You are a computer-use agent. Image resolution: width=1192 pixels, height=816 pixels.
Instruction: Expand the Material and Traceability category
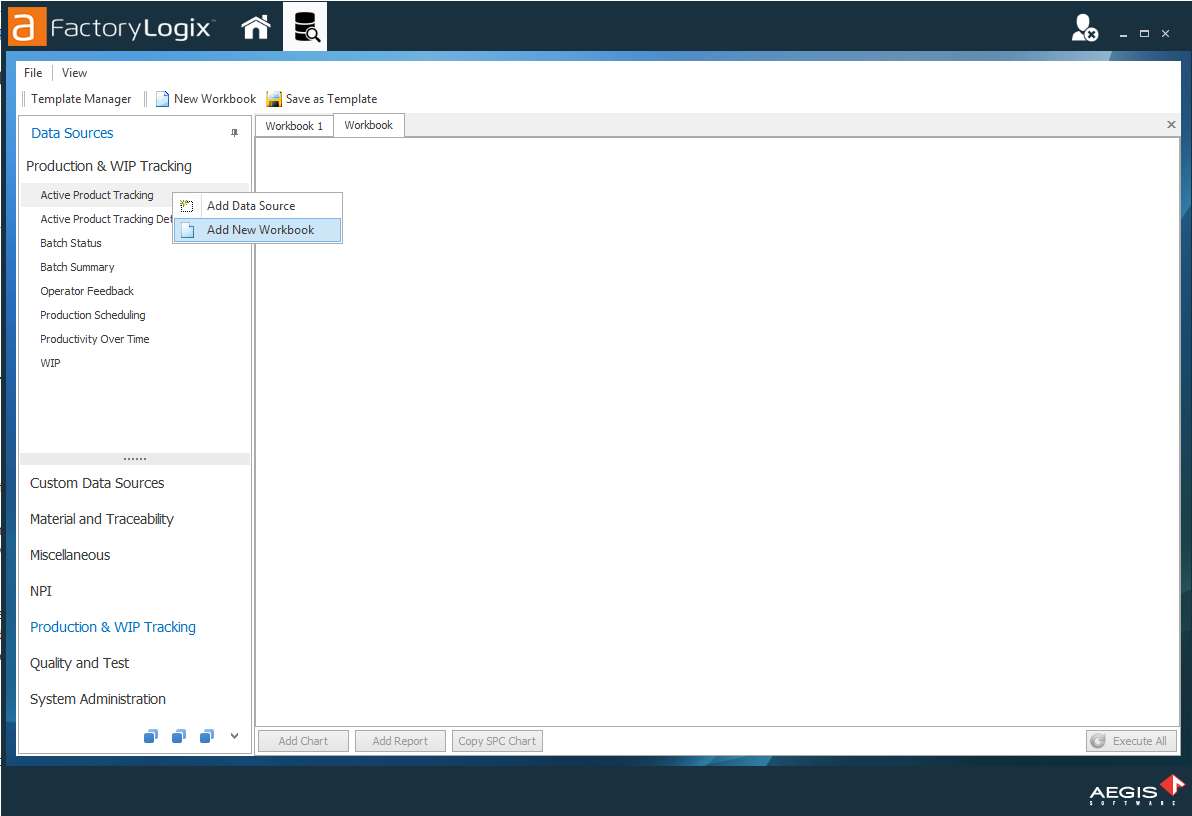[x=101, y=519]
